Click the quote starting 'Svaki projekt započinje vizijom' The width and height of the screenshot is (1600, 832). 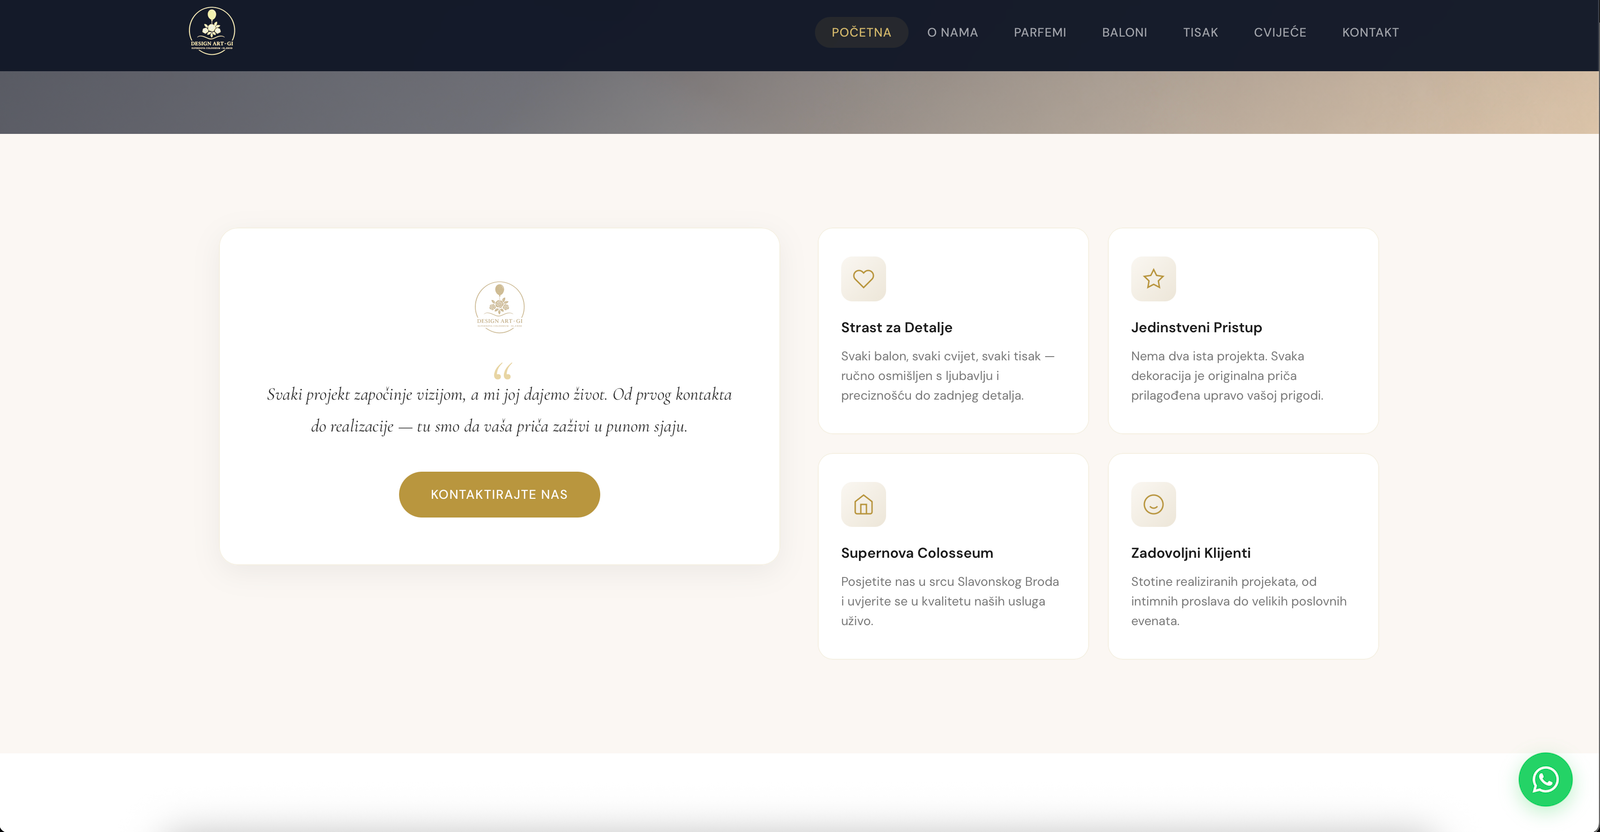coord(499,410)
